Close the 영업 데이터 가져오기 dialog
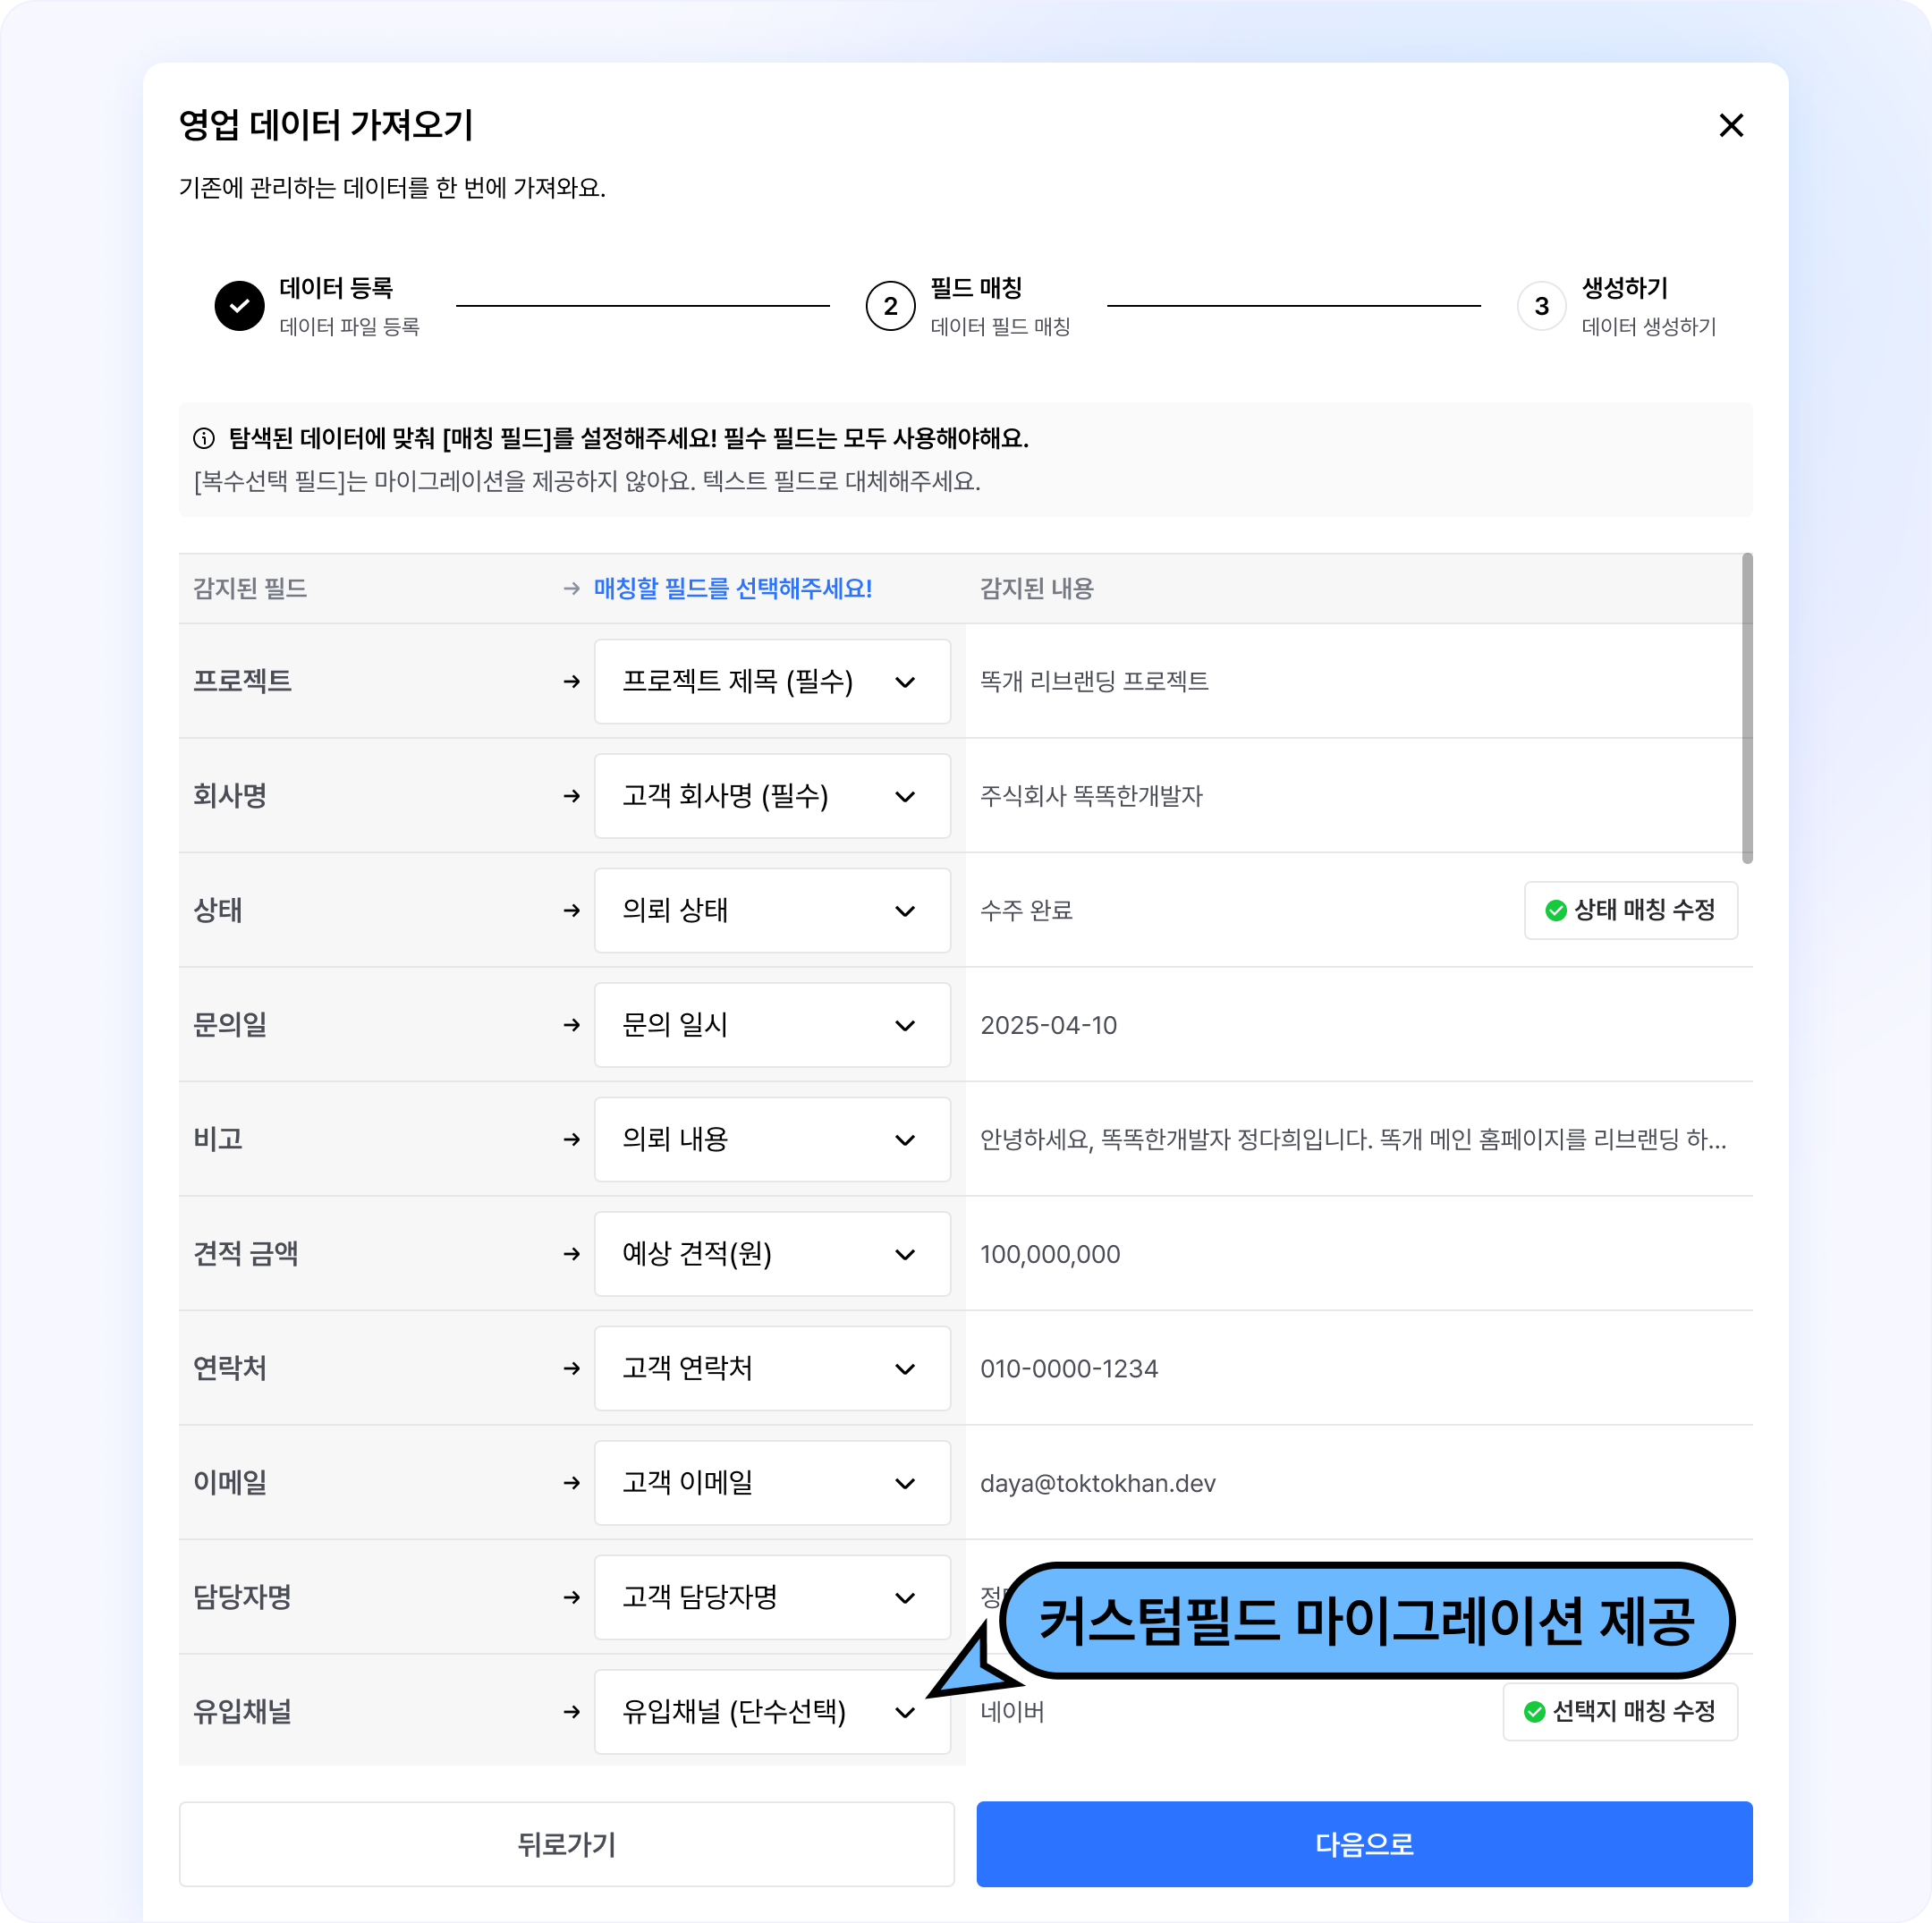Image resolution: width=1932 pixels, height=1923 pixels. [1731, 125]
